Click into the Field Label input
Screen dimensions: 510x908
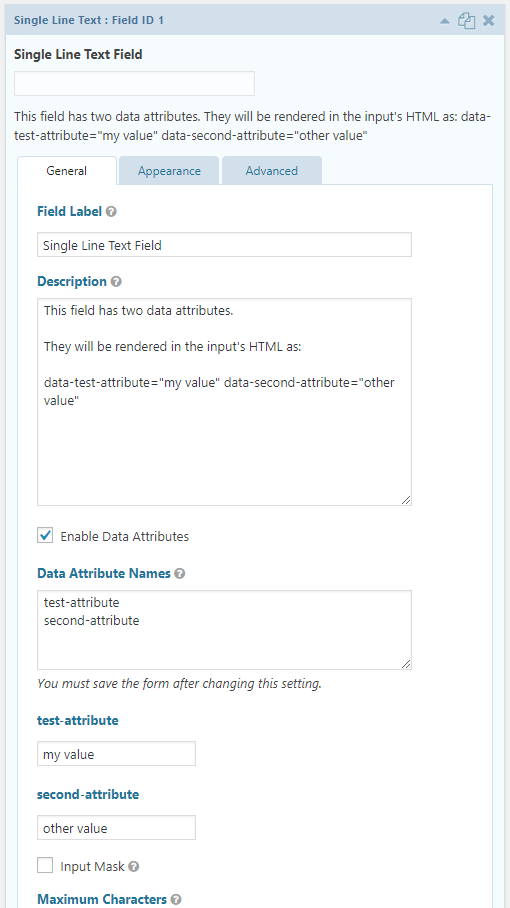tap(225, 245)
